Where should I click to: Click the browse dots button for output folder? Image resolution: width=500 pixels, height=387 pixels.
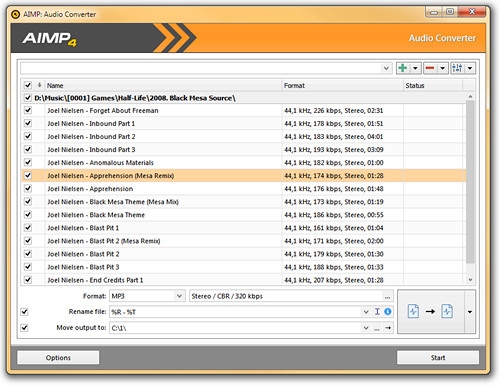[x=377, y=328]
